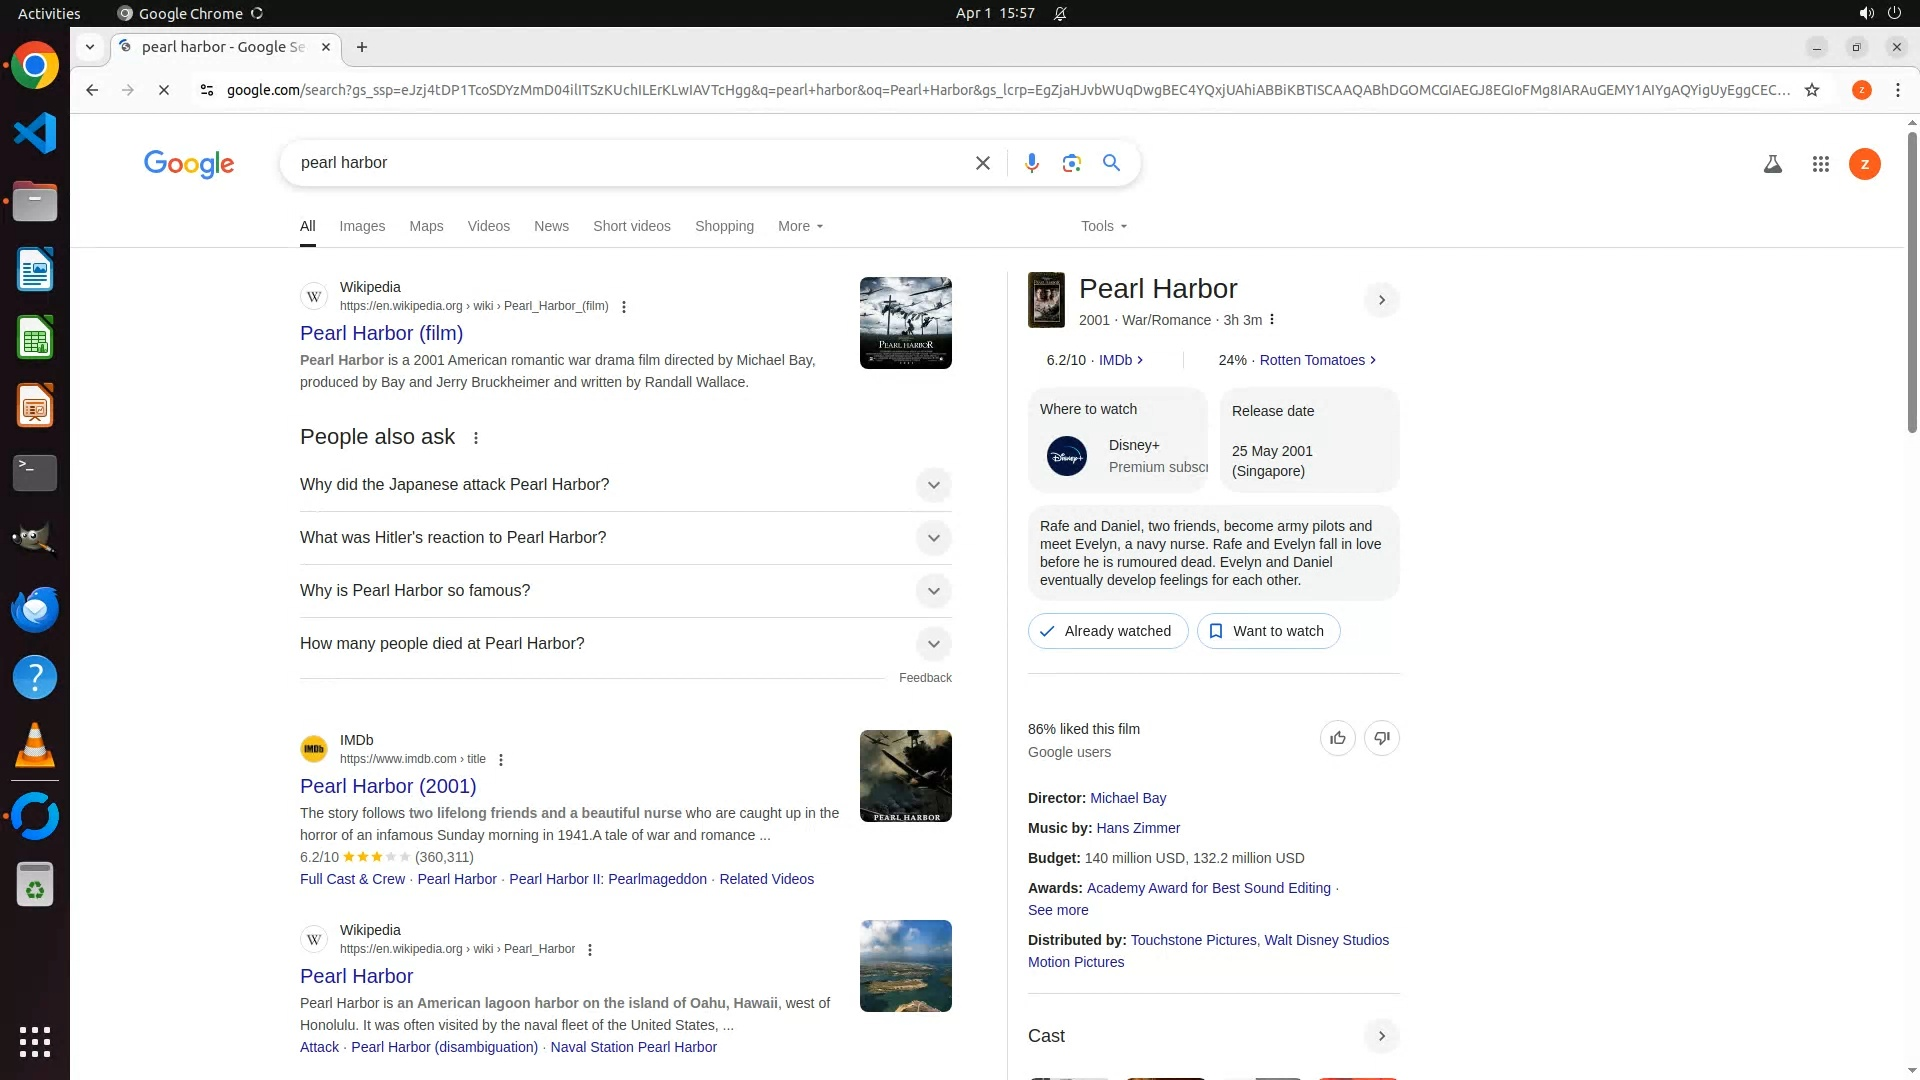Clear the search box with X icon
The image size is (1920, 1080).
982,163
